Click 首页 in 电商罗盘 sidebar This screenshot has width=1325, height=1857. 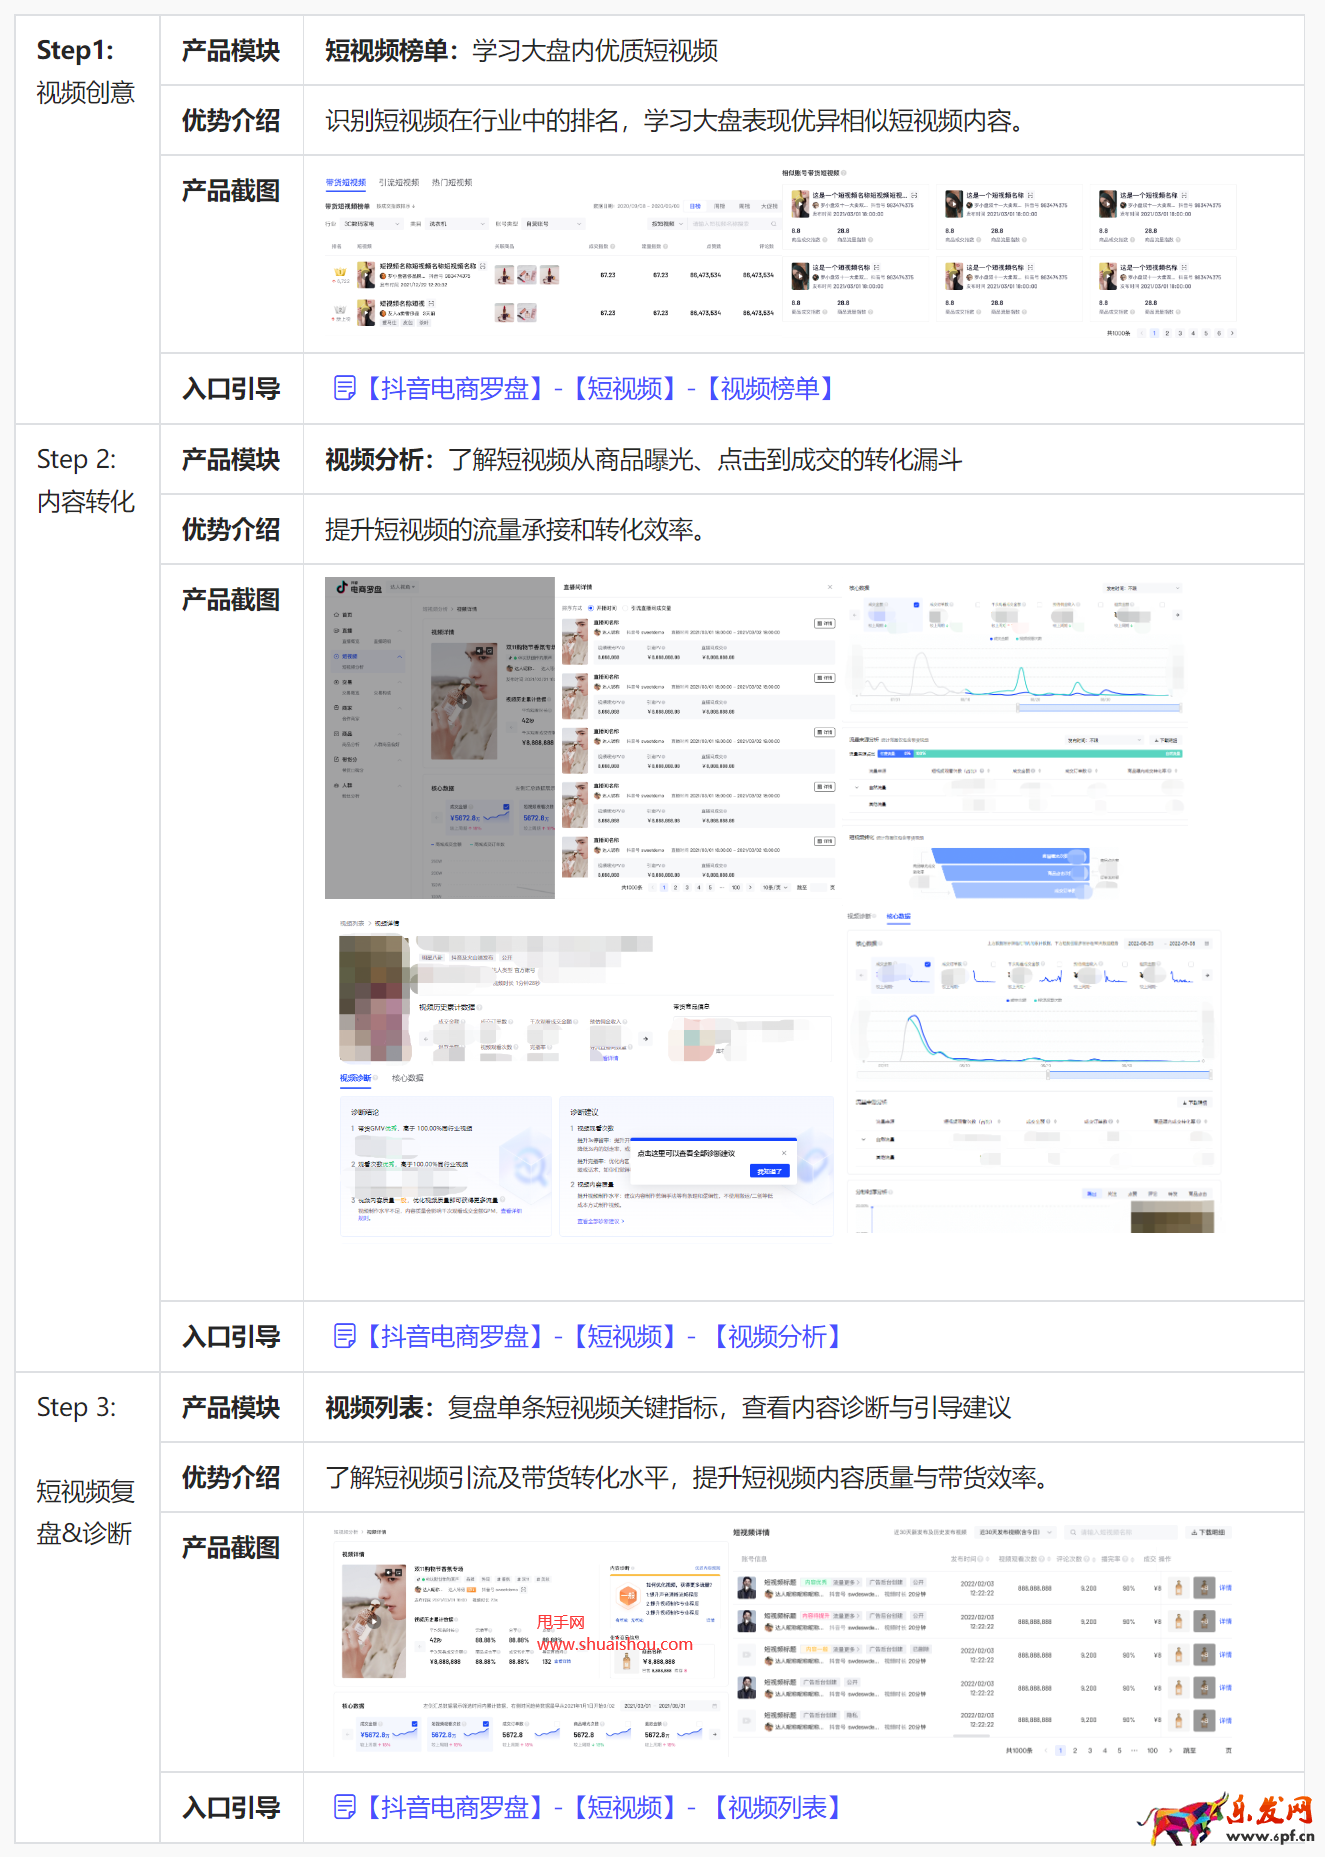coord(343,615)
